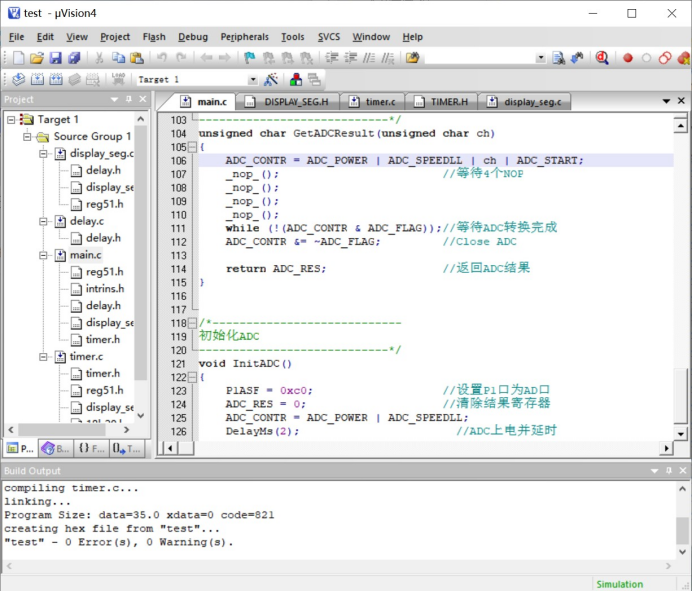Pin the Build Output panel
692x592 pixels.
669,471
